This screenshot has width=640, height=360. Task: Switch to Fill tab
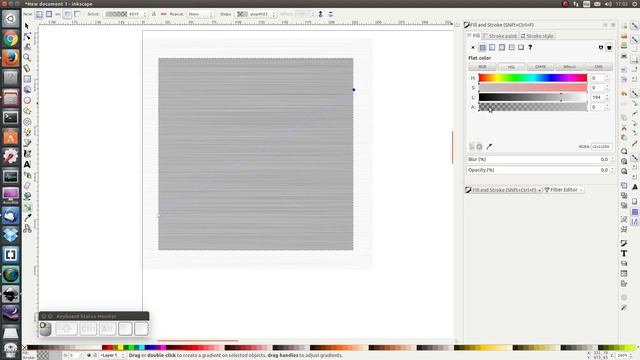474,36
